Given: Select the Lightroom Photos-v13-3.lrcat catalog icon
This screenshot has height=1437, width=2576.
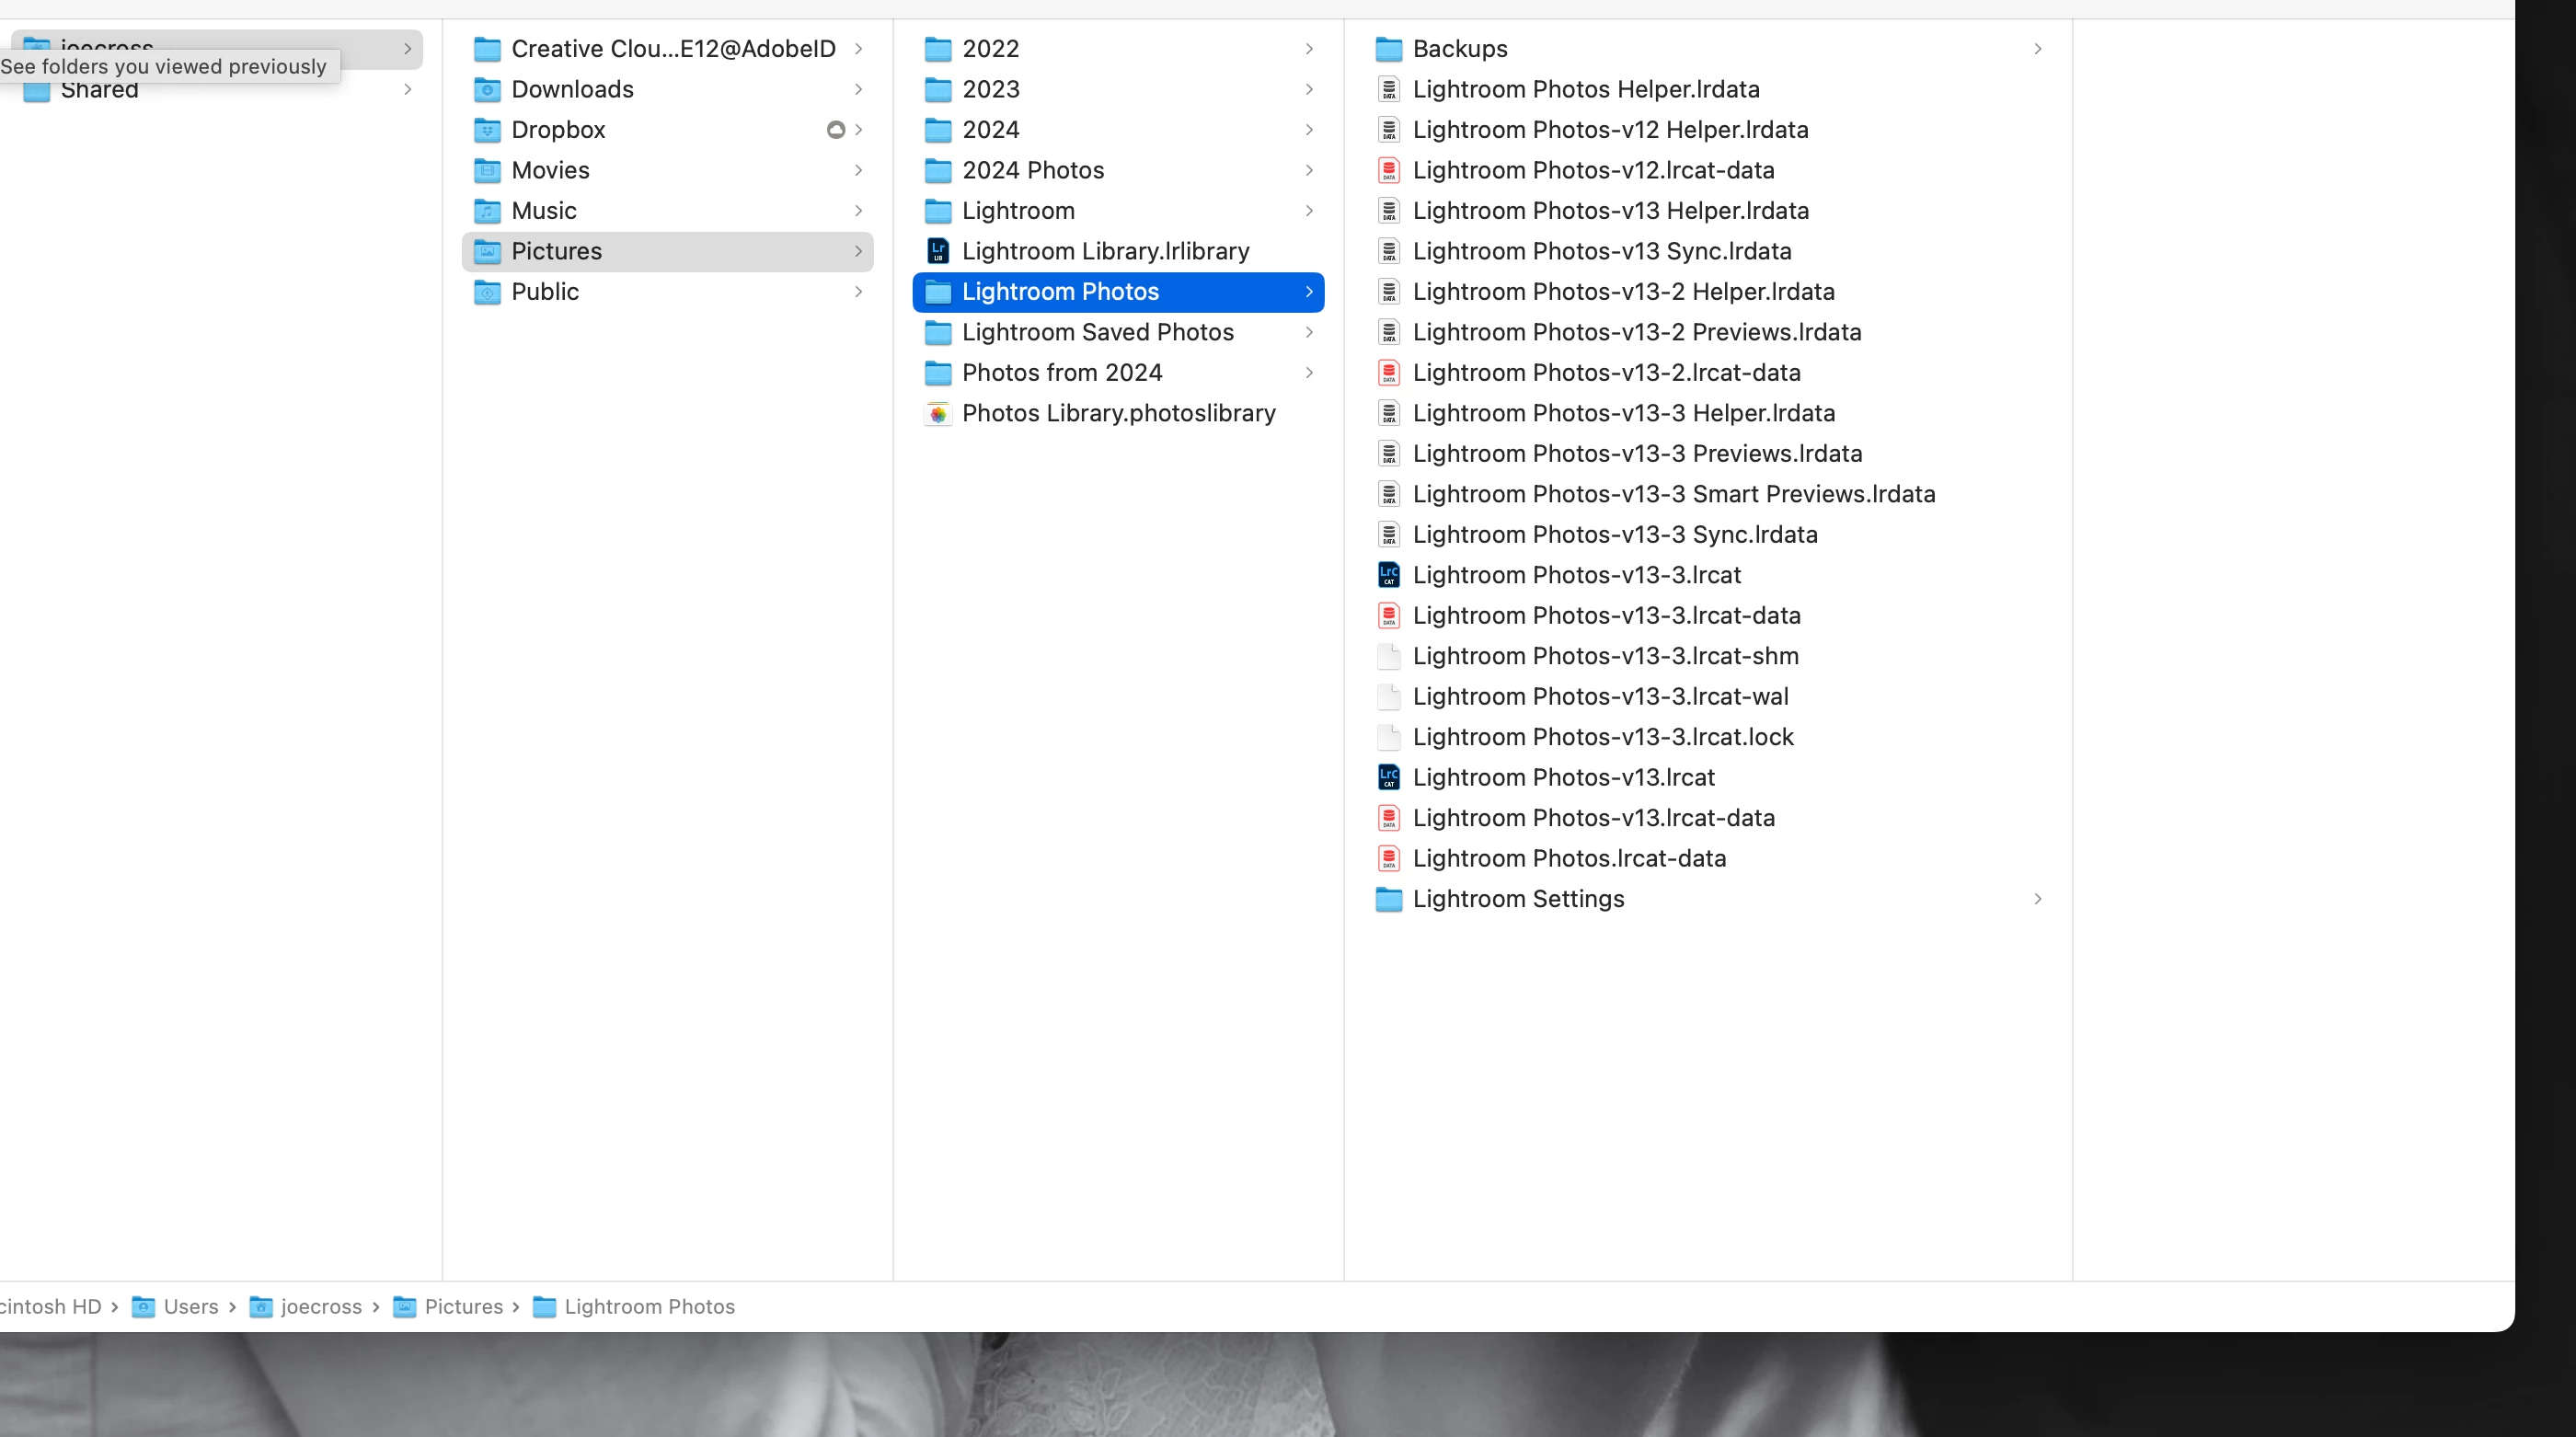Looking at the screenshot, I should point(1388,575).
